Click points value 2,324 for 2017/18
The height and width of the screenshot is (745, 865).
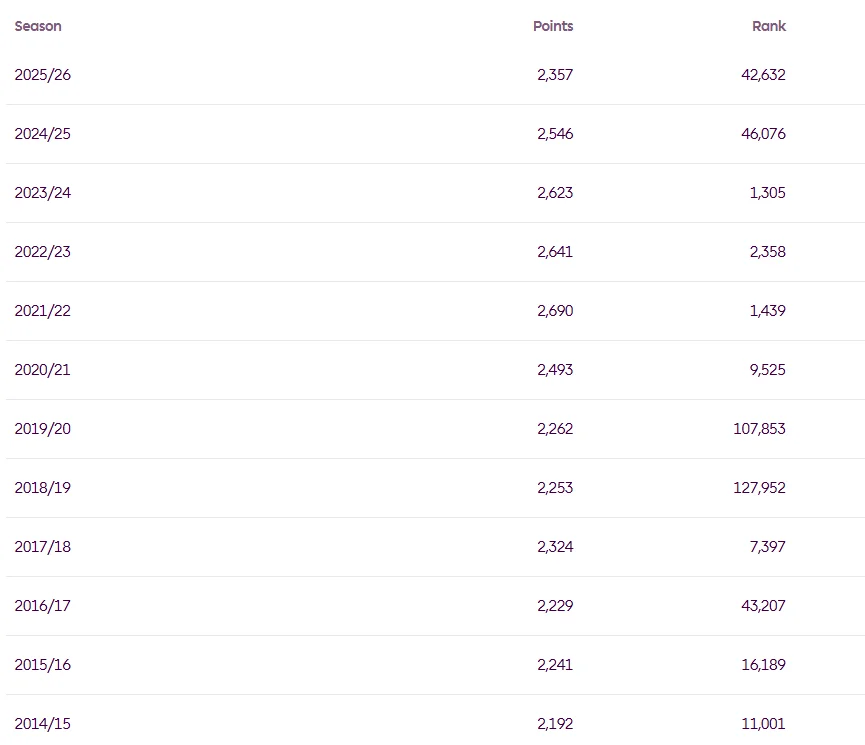click(555, 547)
